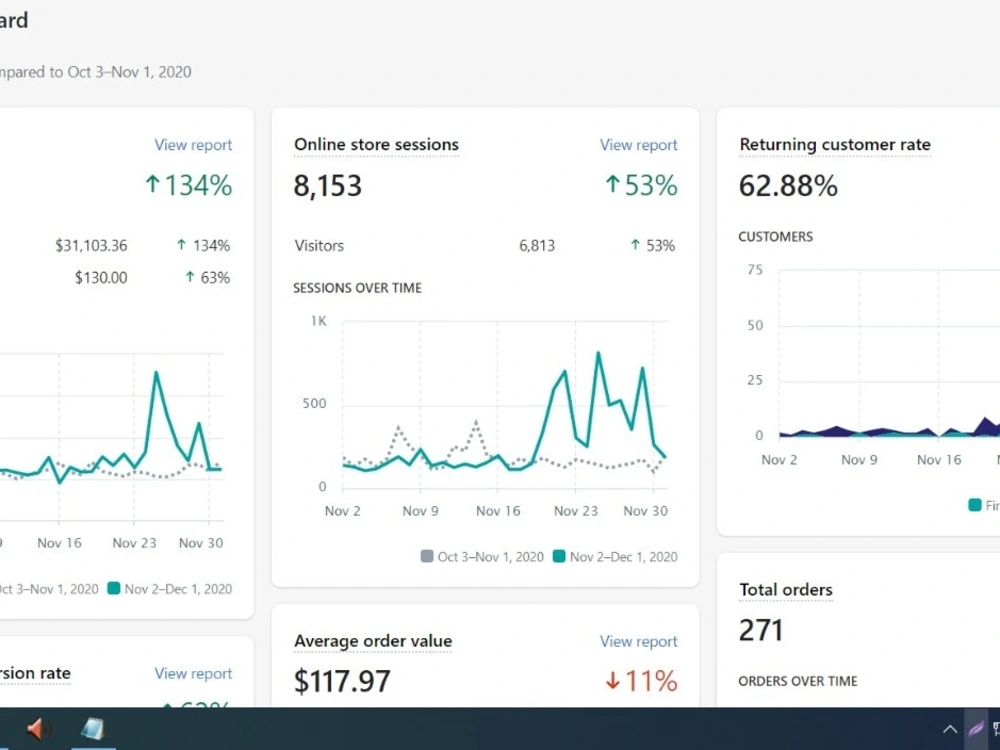Click the Oct 3–Nov 1, 2020 legend text in sessions card

coord(490,557)
